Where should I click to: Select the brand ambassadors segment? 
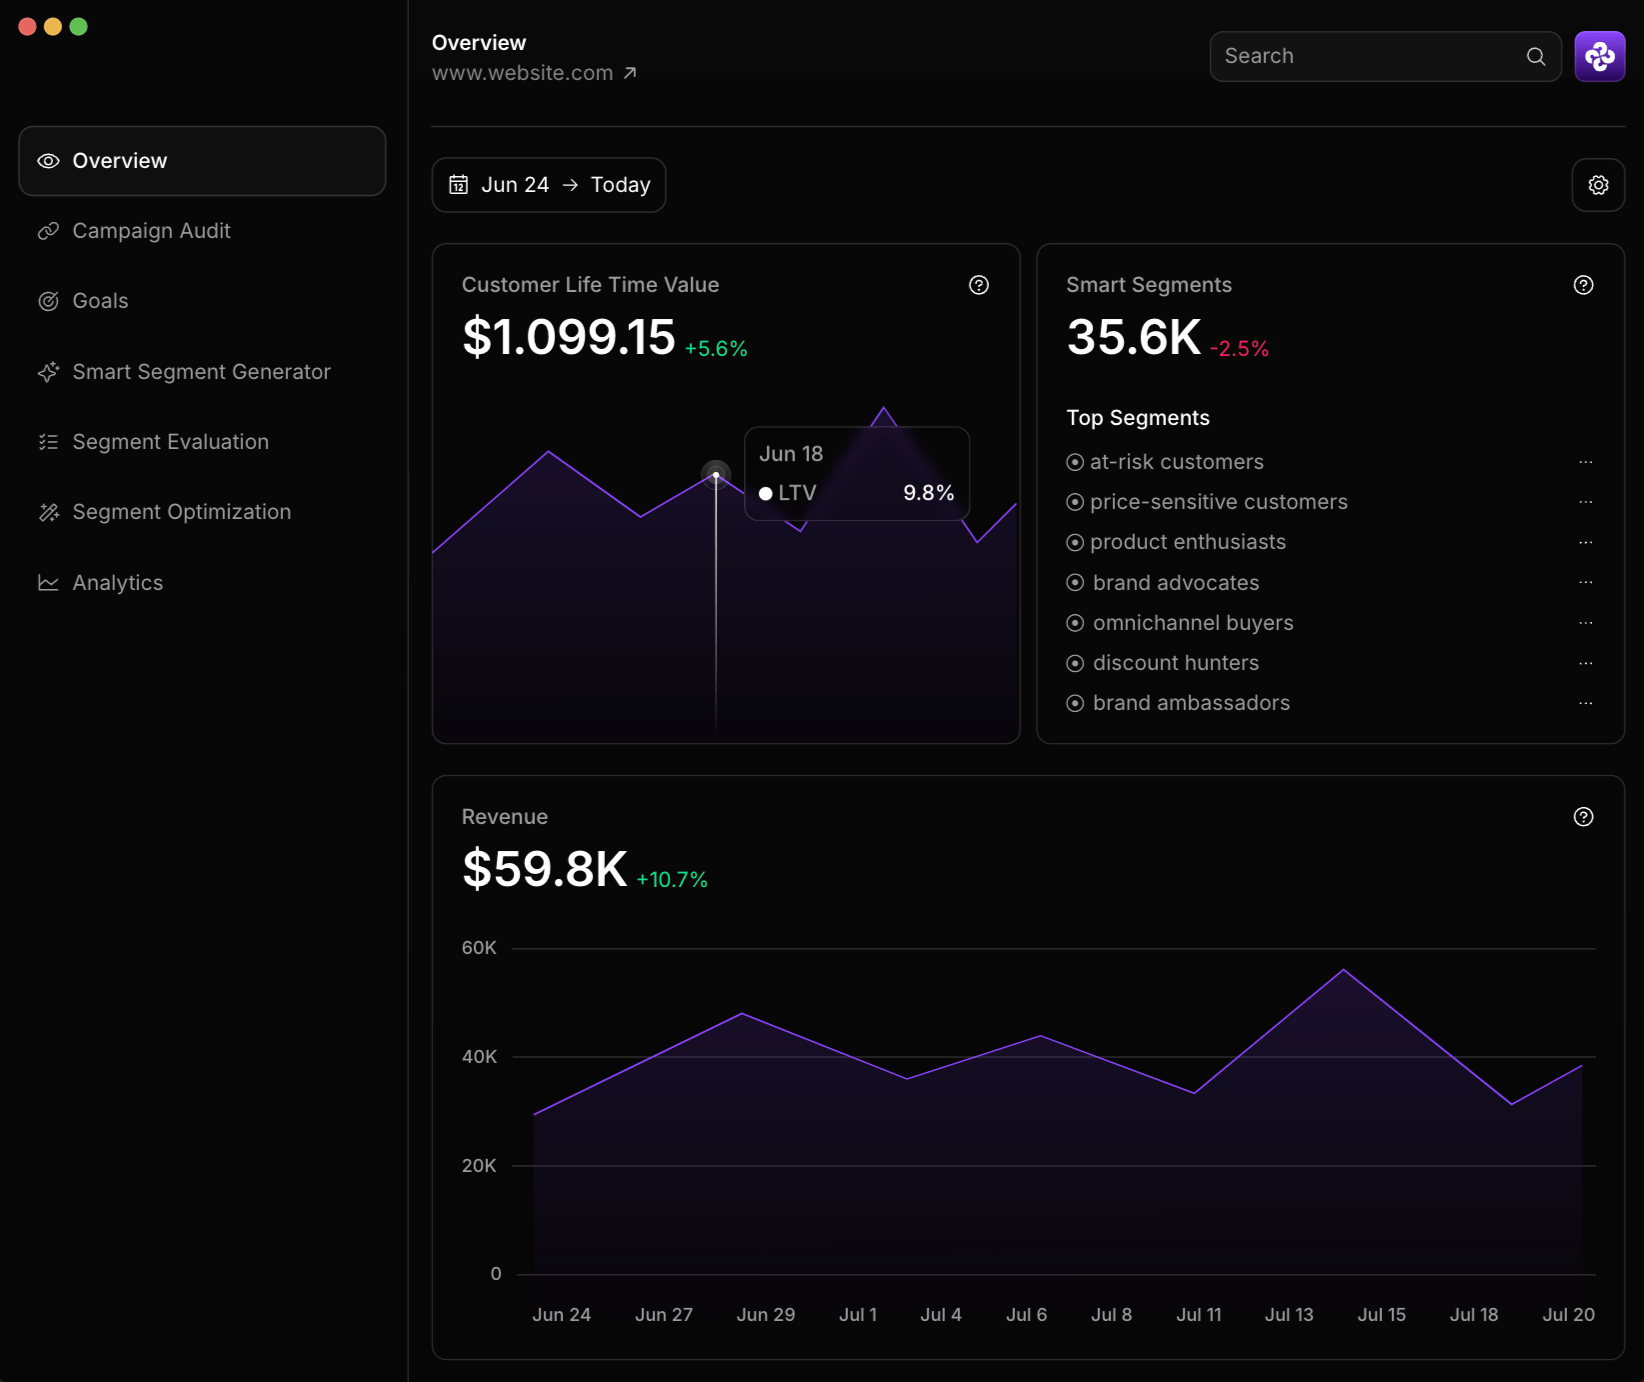1178,703
